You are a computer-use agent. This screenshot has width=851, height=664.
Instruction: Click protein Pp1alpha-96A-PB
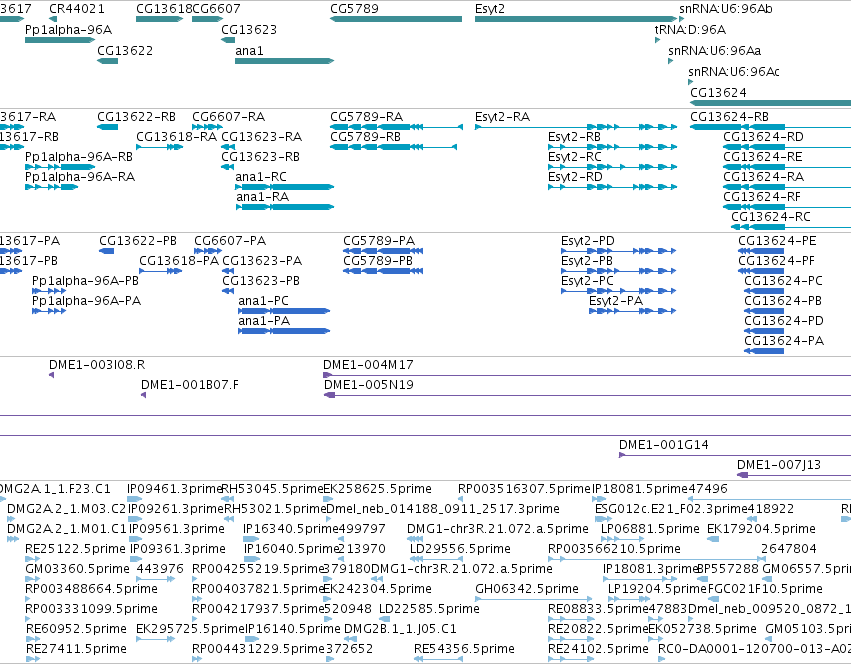coord(85,281)
